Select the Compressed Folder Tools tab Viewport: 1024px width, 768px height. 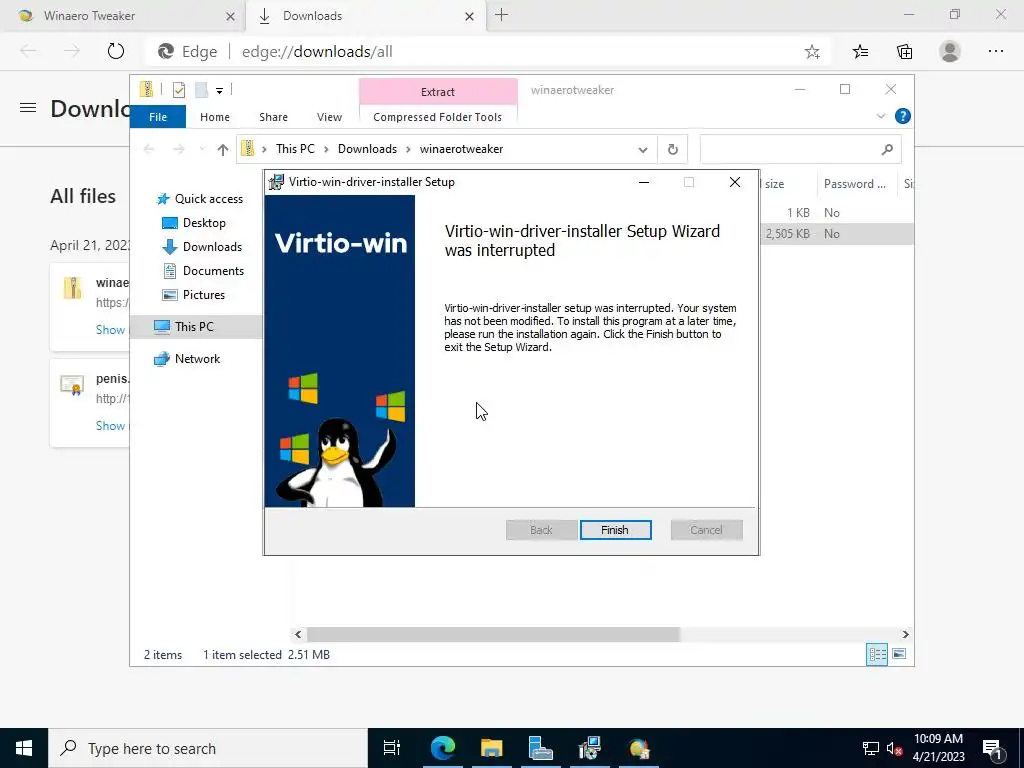click(438, 117)
